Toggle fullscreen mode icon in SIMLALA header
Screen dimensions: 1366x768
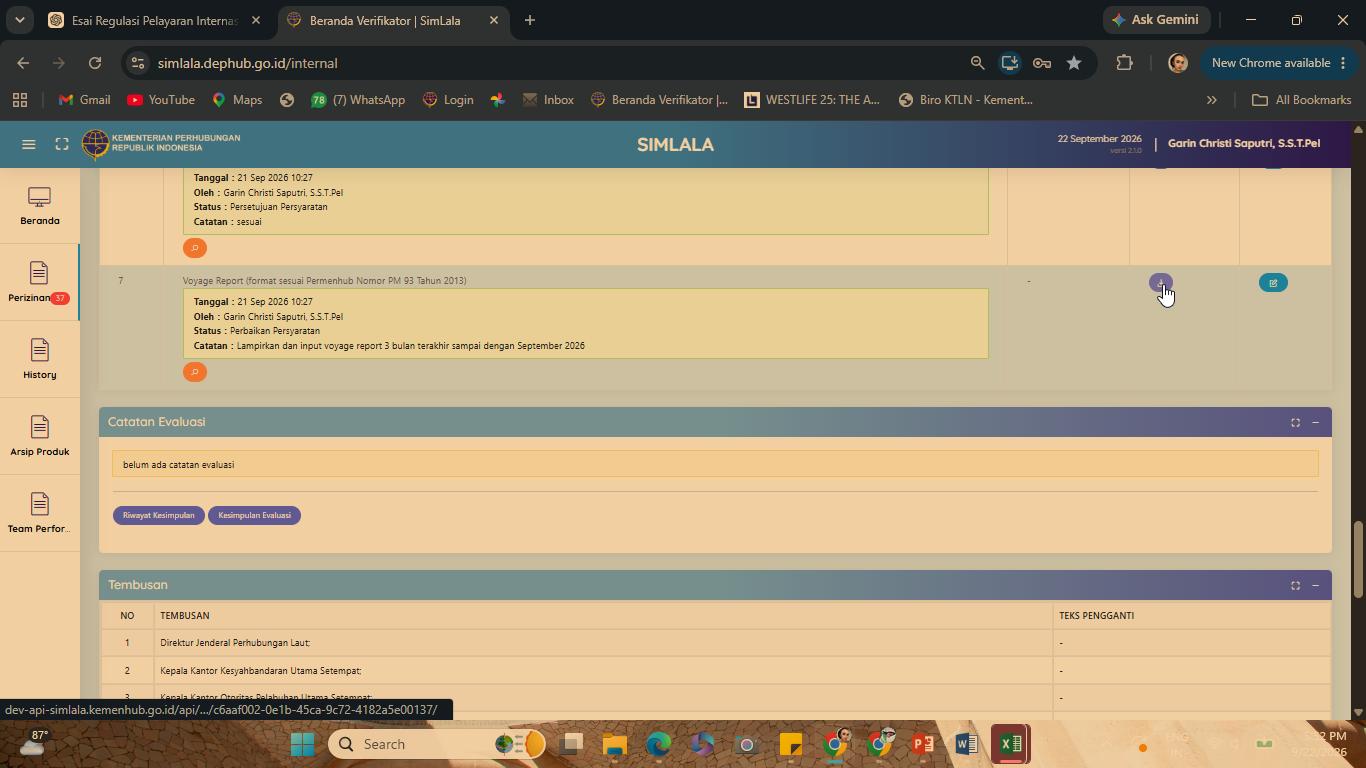pyautogui.click(x=61, y=144)
